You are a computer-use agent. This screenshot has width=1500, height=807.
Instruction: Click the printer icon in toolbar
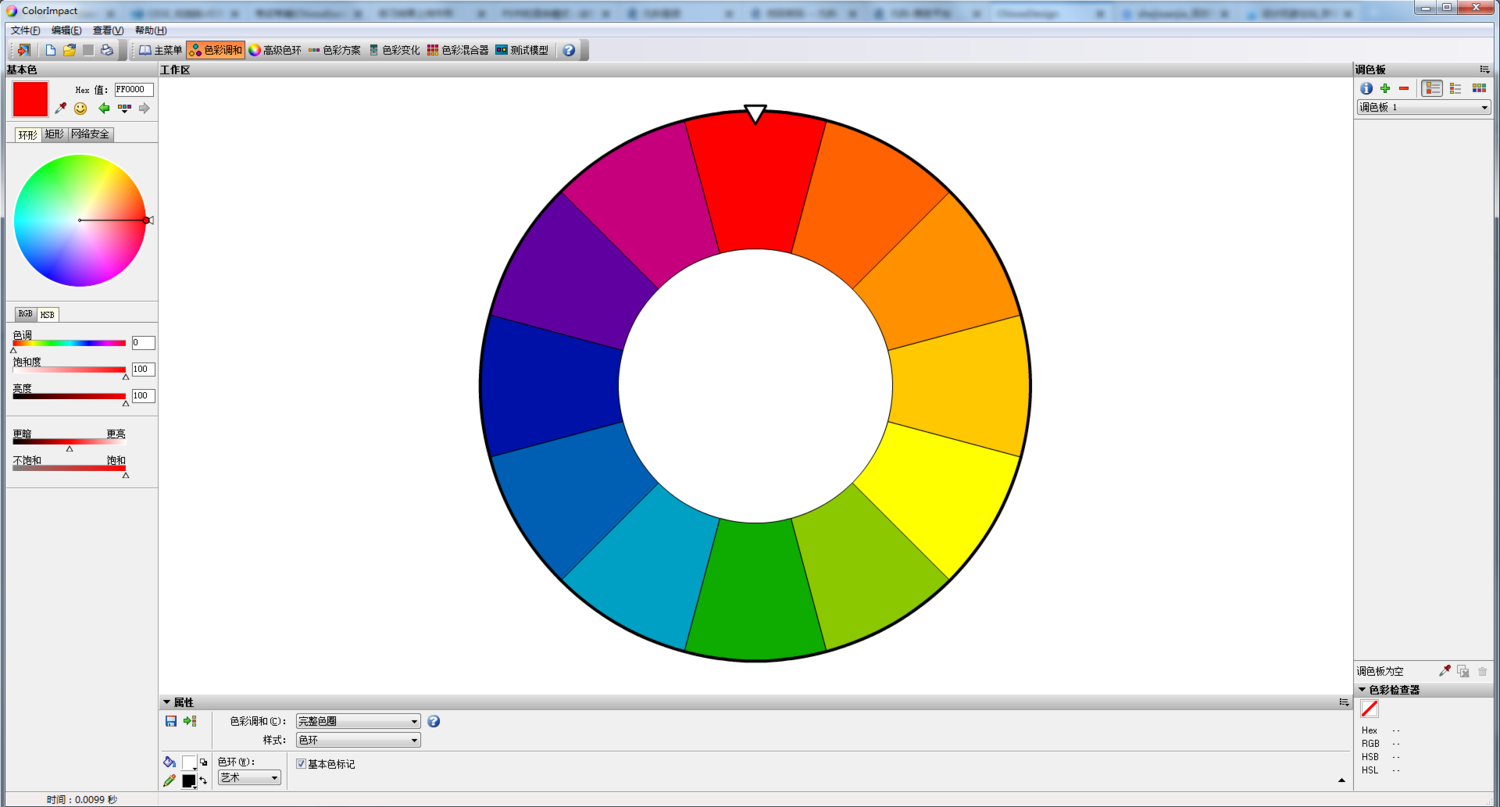point(106,50)
